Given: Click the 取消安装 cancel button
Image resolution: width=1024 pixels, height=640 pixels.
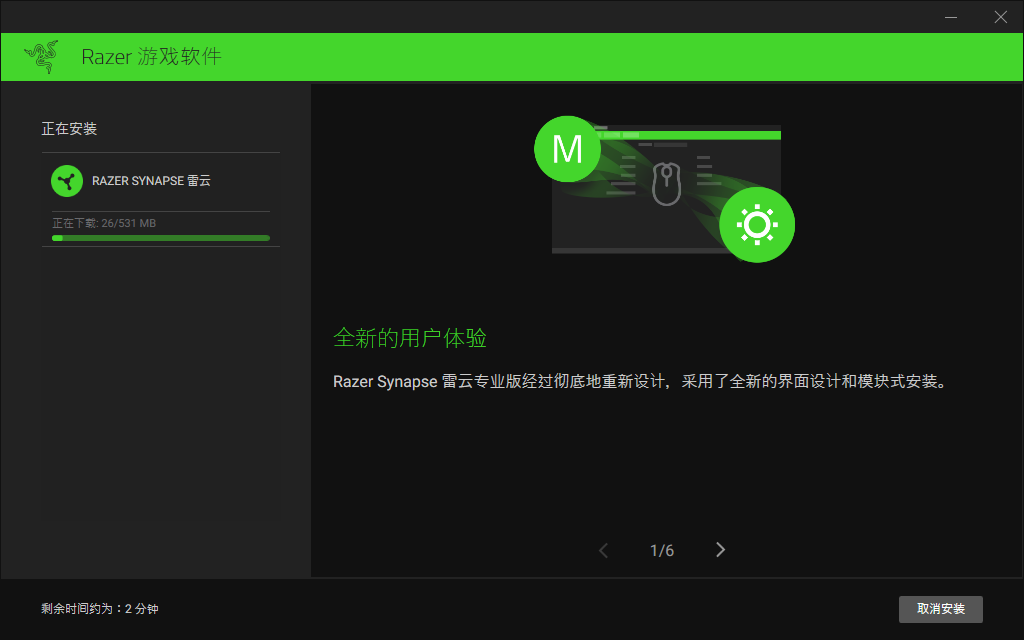Looking at the screenshot, I should (940, 609).
